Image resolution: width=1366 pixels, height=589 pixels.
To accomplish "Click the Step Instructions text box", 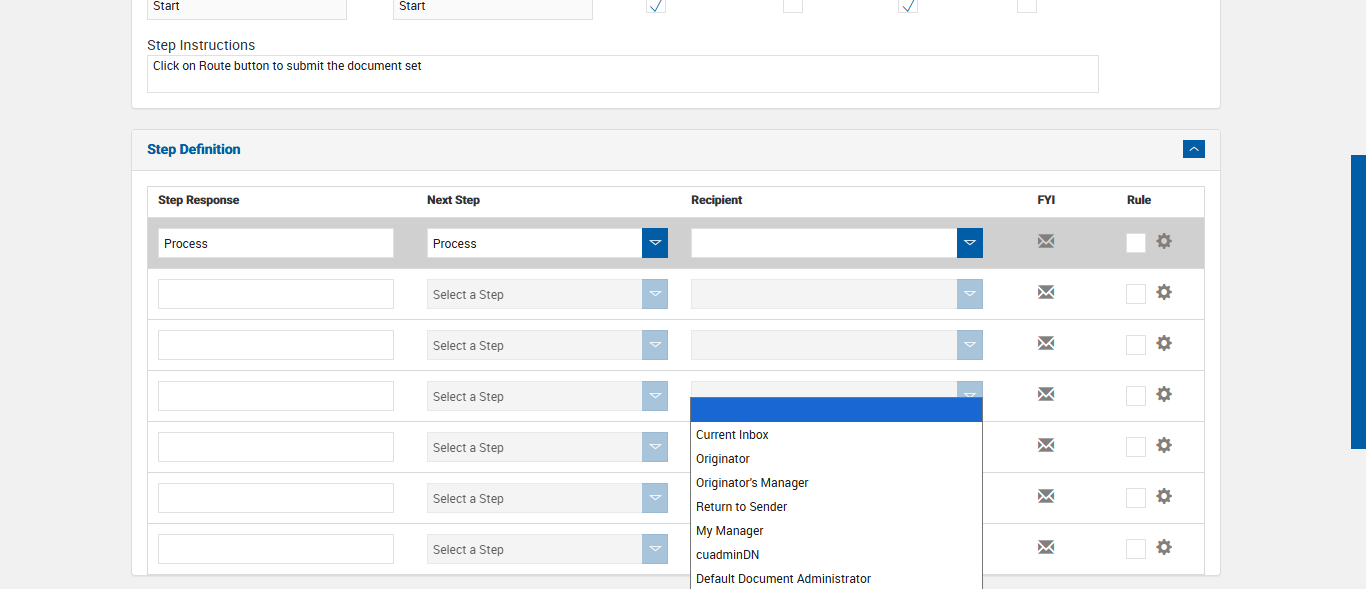I will point(622,74).
